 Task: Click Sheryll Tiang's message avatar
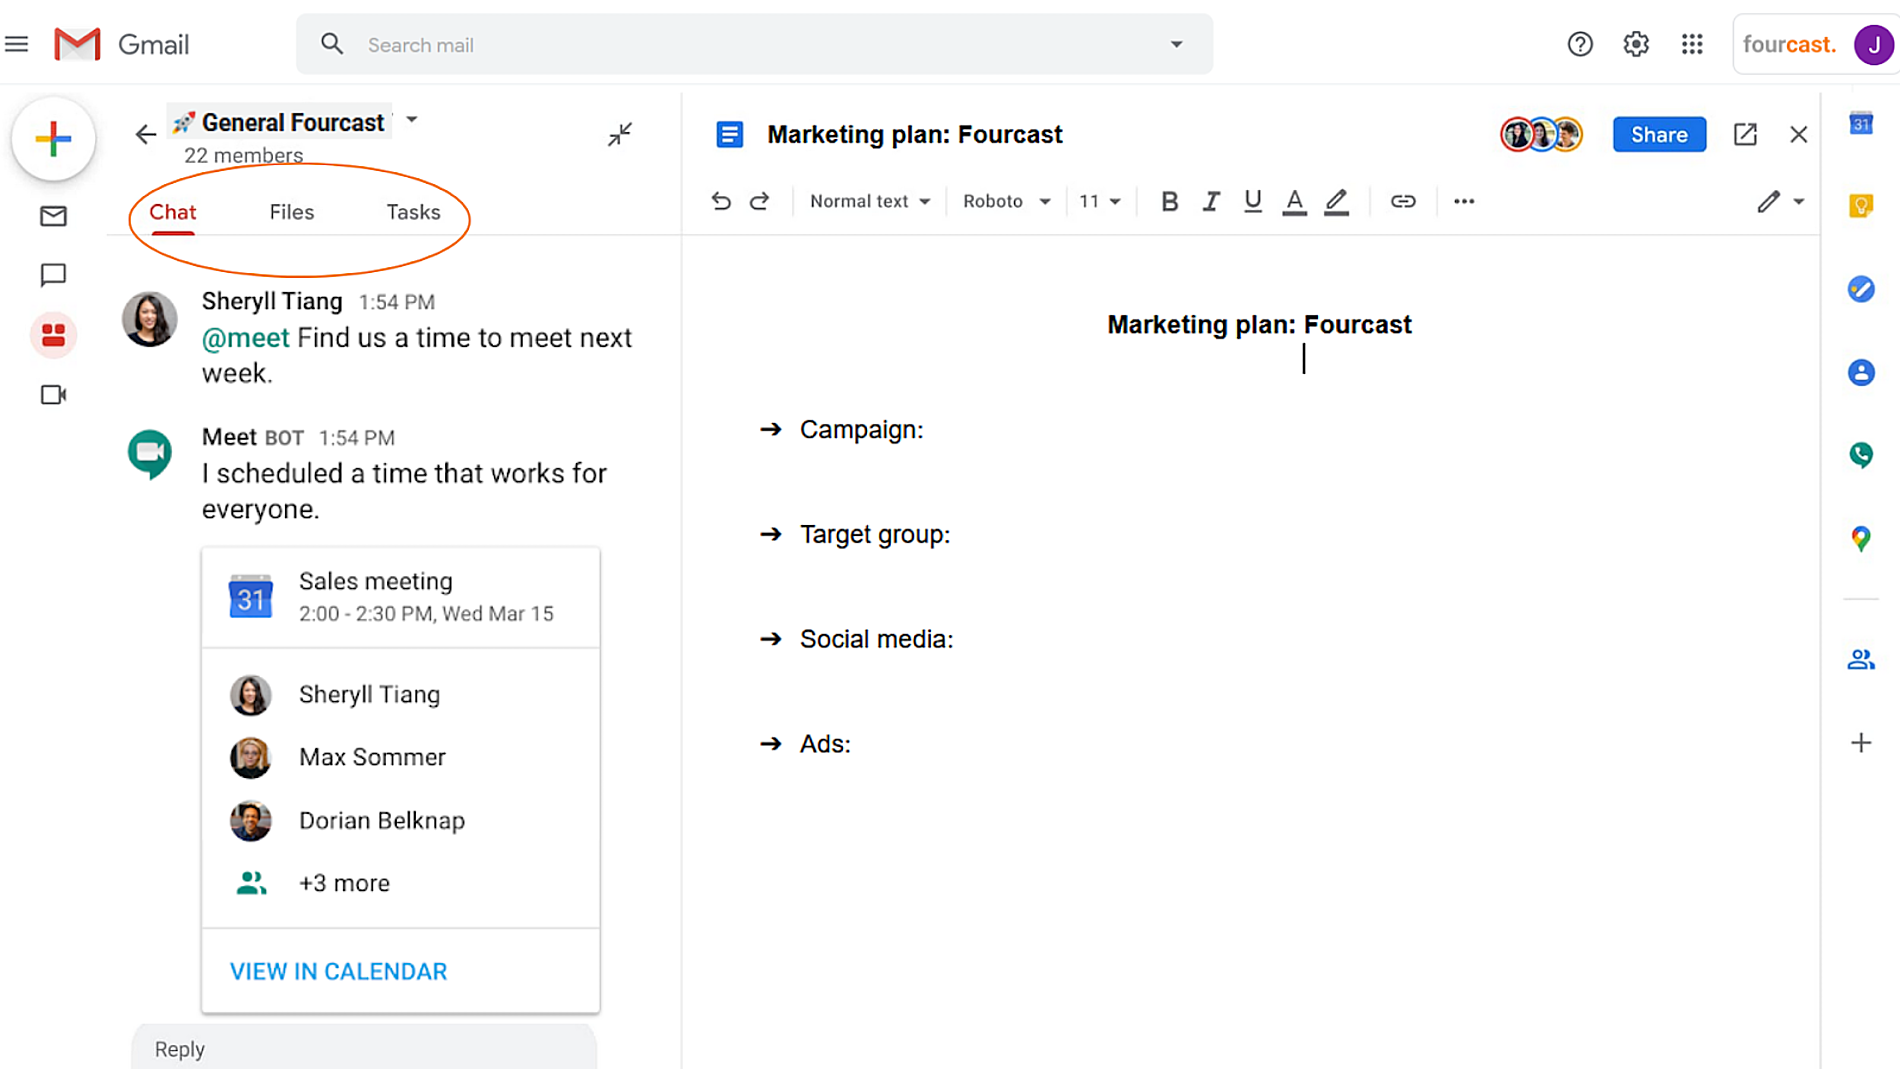click(x=150, y=319)
